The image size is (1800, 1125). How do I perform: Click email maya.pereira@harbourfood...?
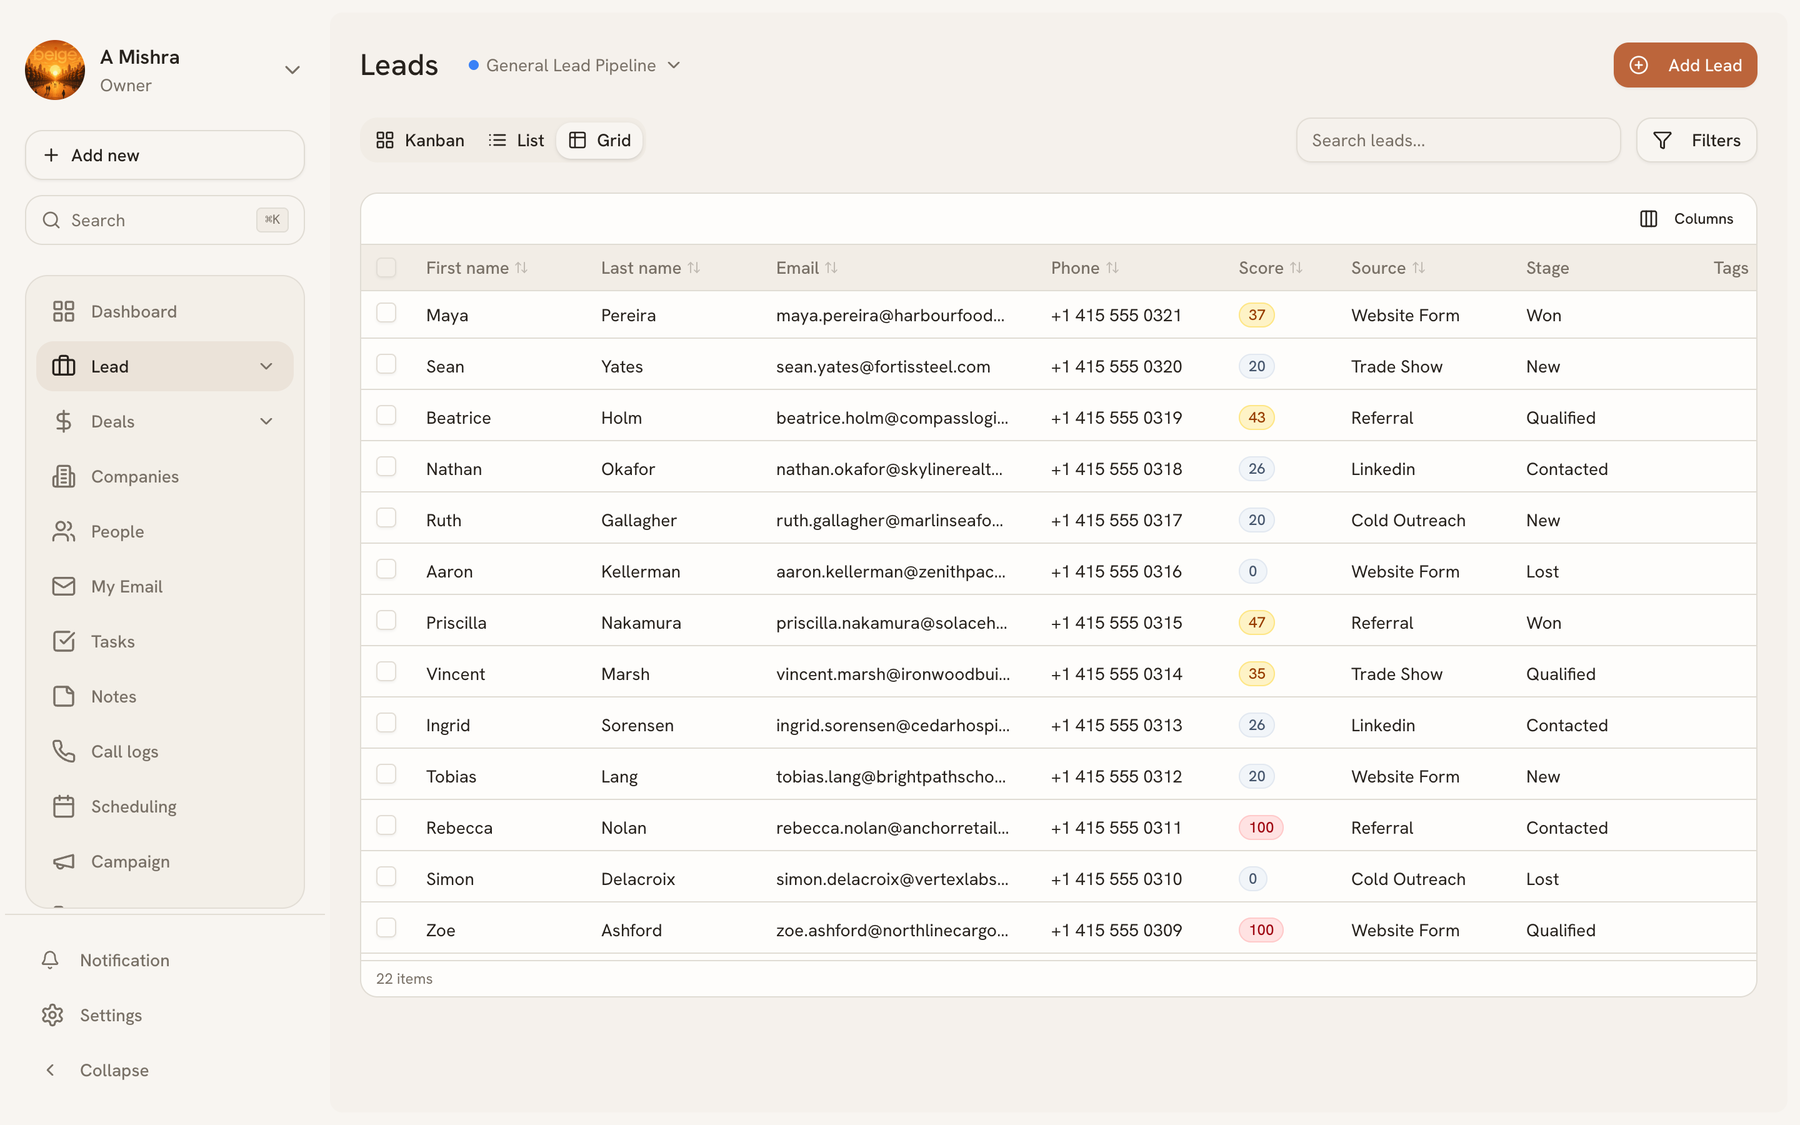891,316
